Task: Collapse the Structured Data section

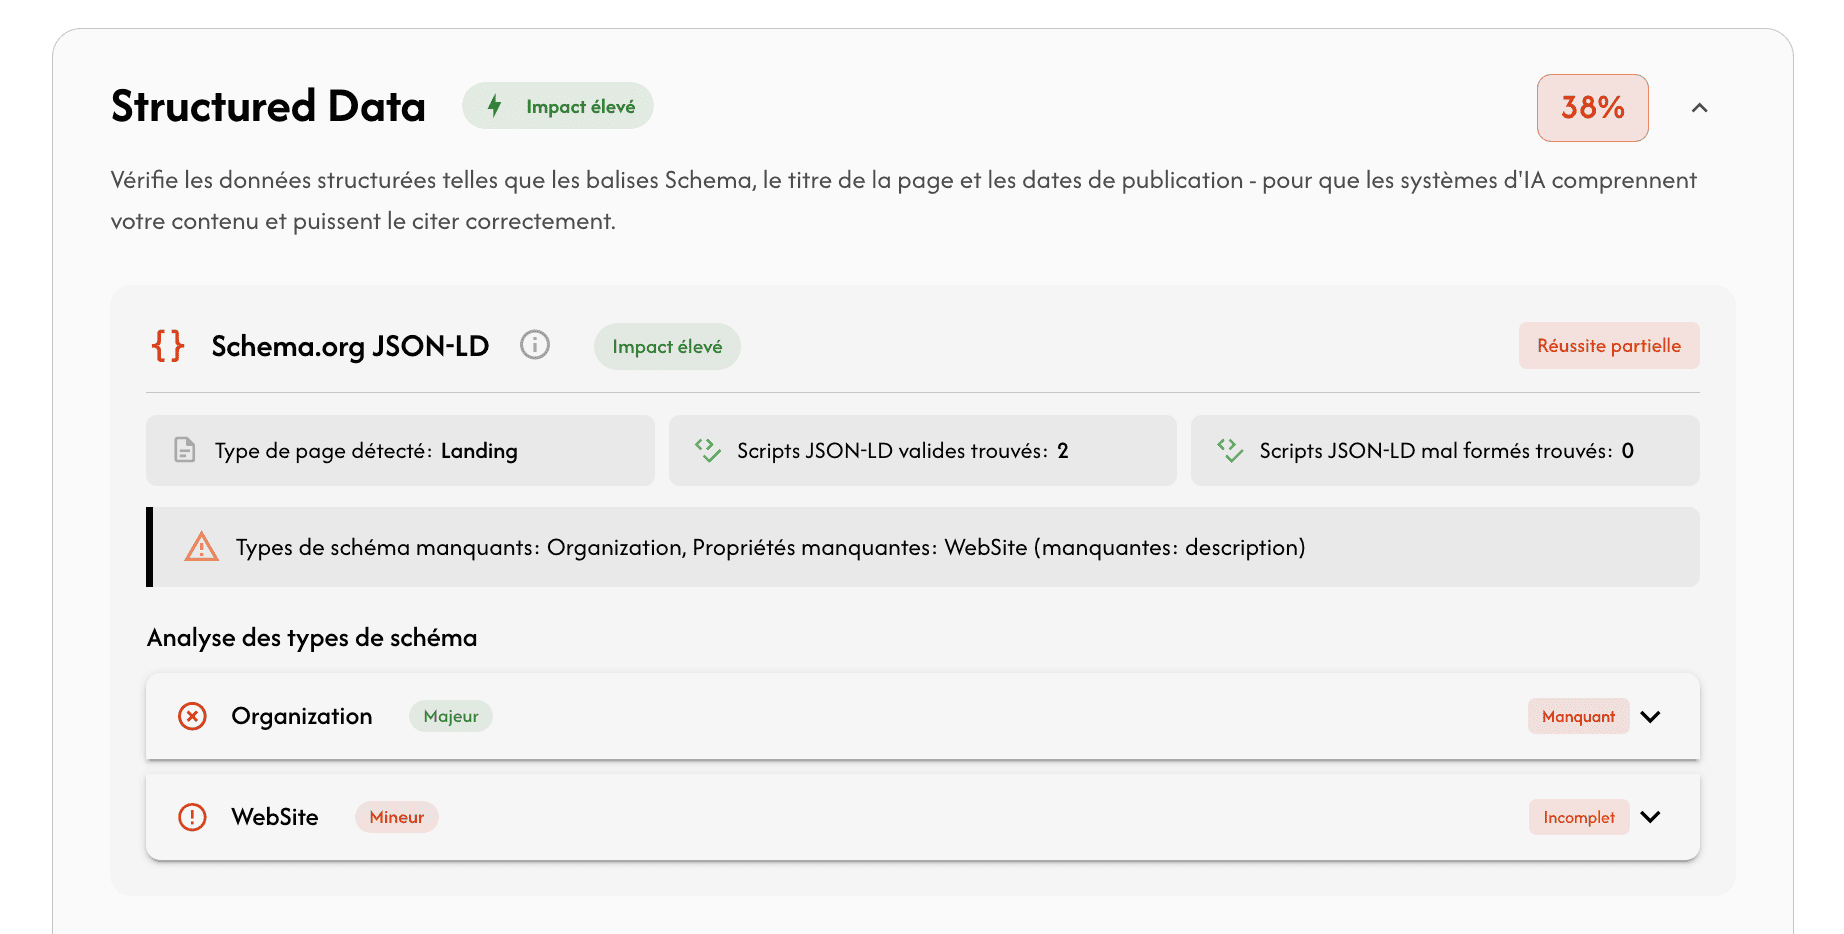Action: 1700,107
